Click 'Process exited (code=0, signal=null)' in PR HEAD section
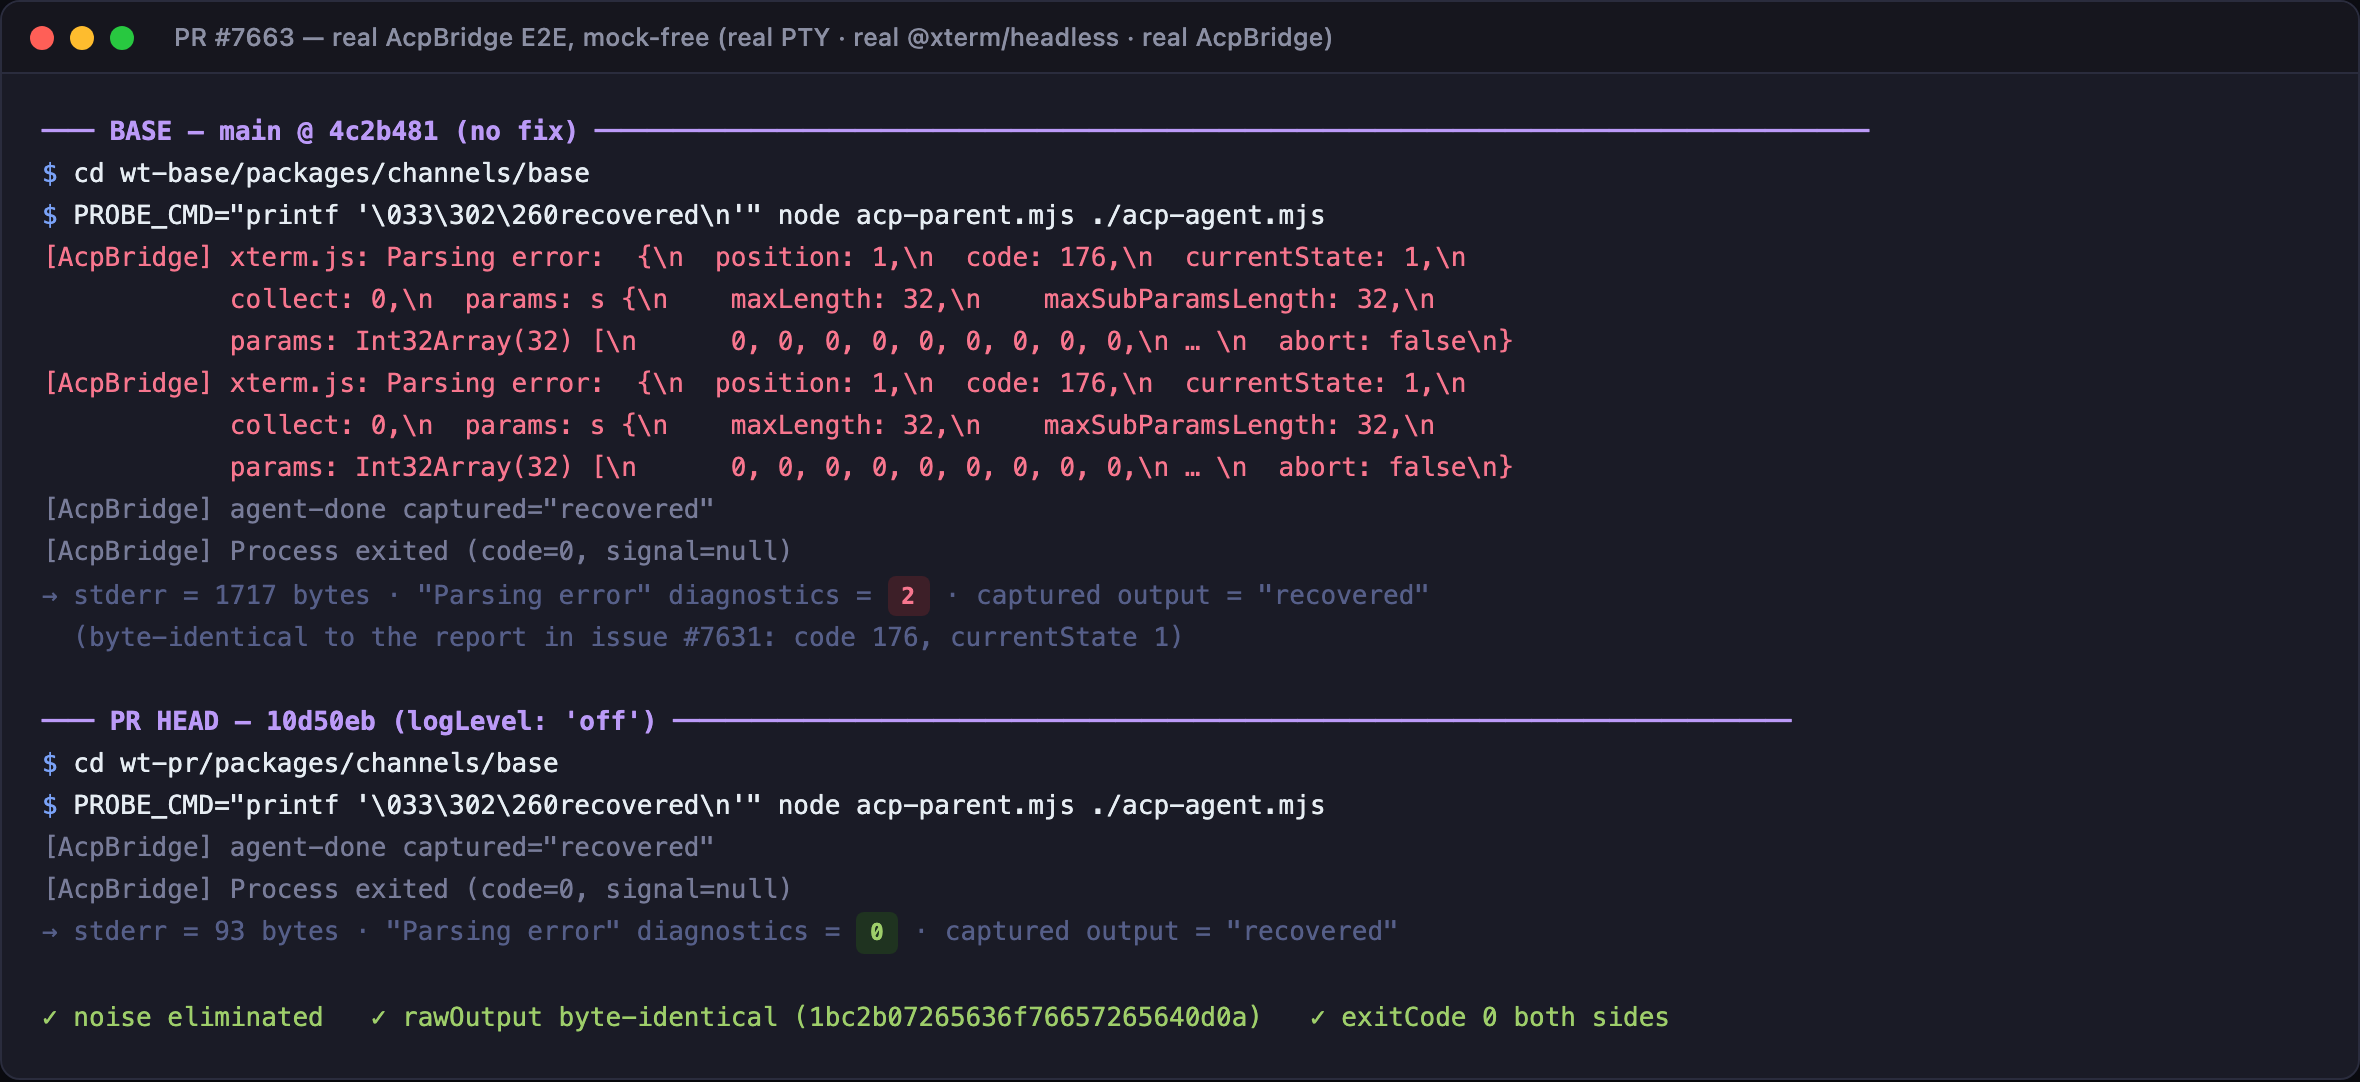Image resolution: width=2360 pixels, height=1082 pixels. [x=418, y=889]
